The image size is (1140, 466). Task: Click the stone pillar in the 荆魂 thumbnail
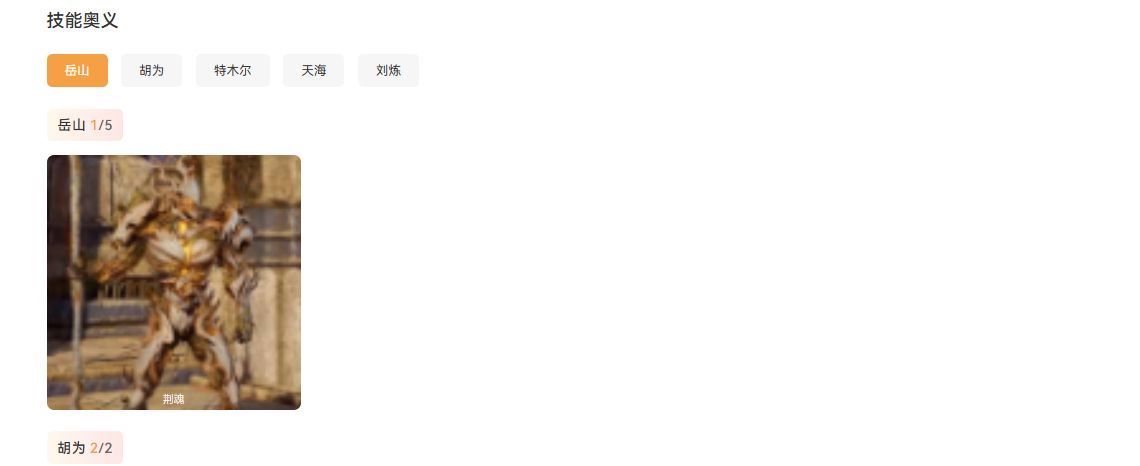[75, 282]
